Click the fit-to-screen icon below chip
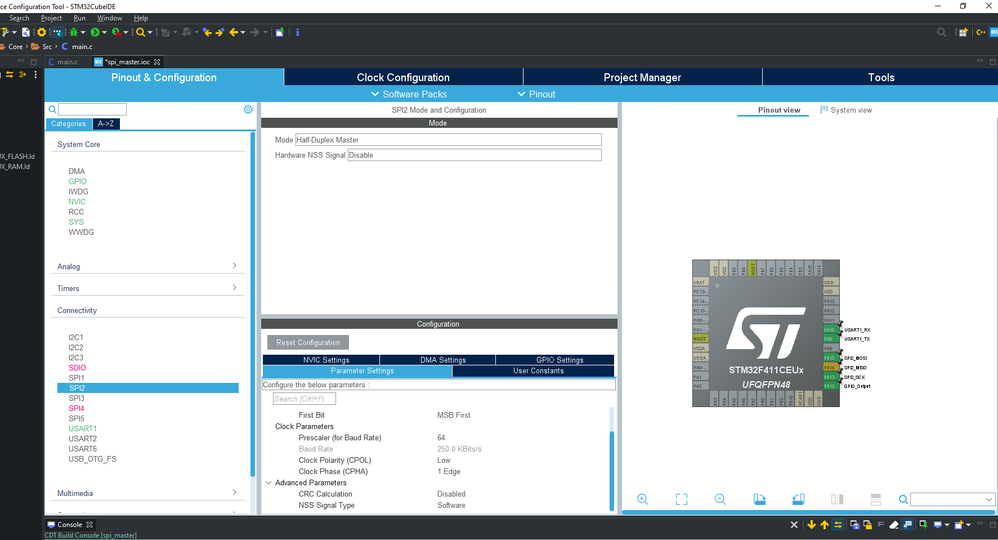The width and height of the screenshot is (998, 540). pyautogui.click(x=682, y=499)
